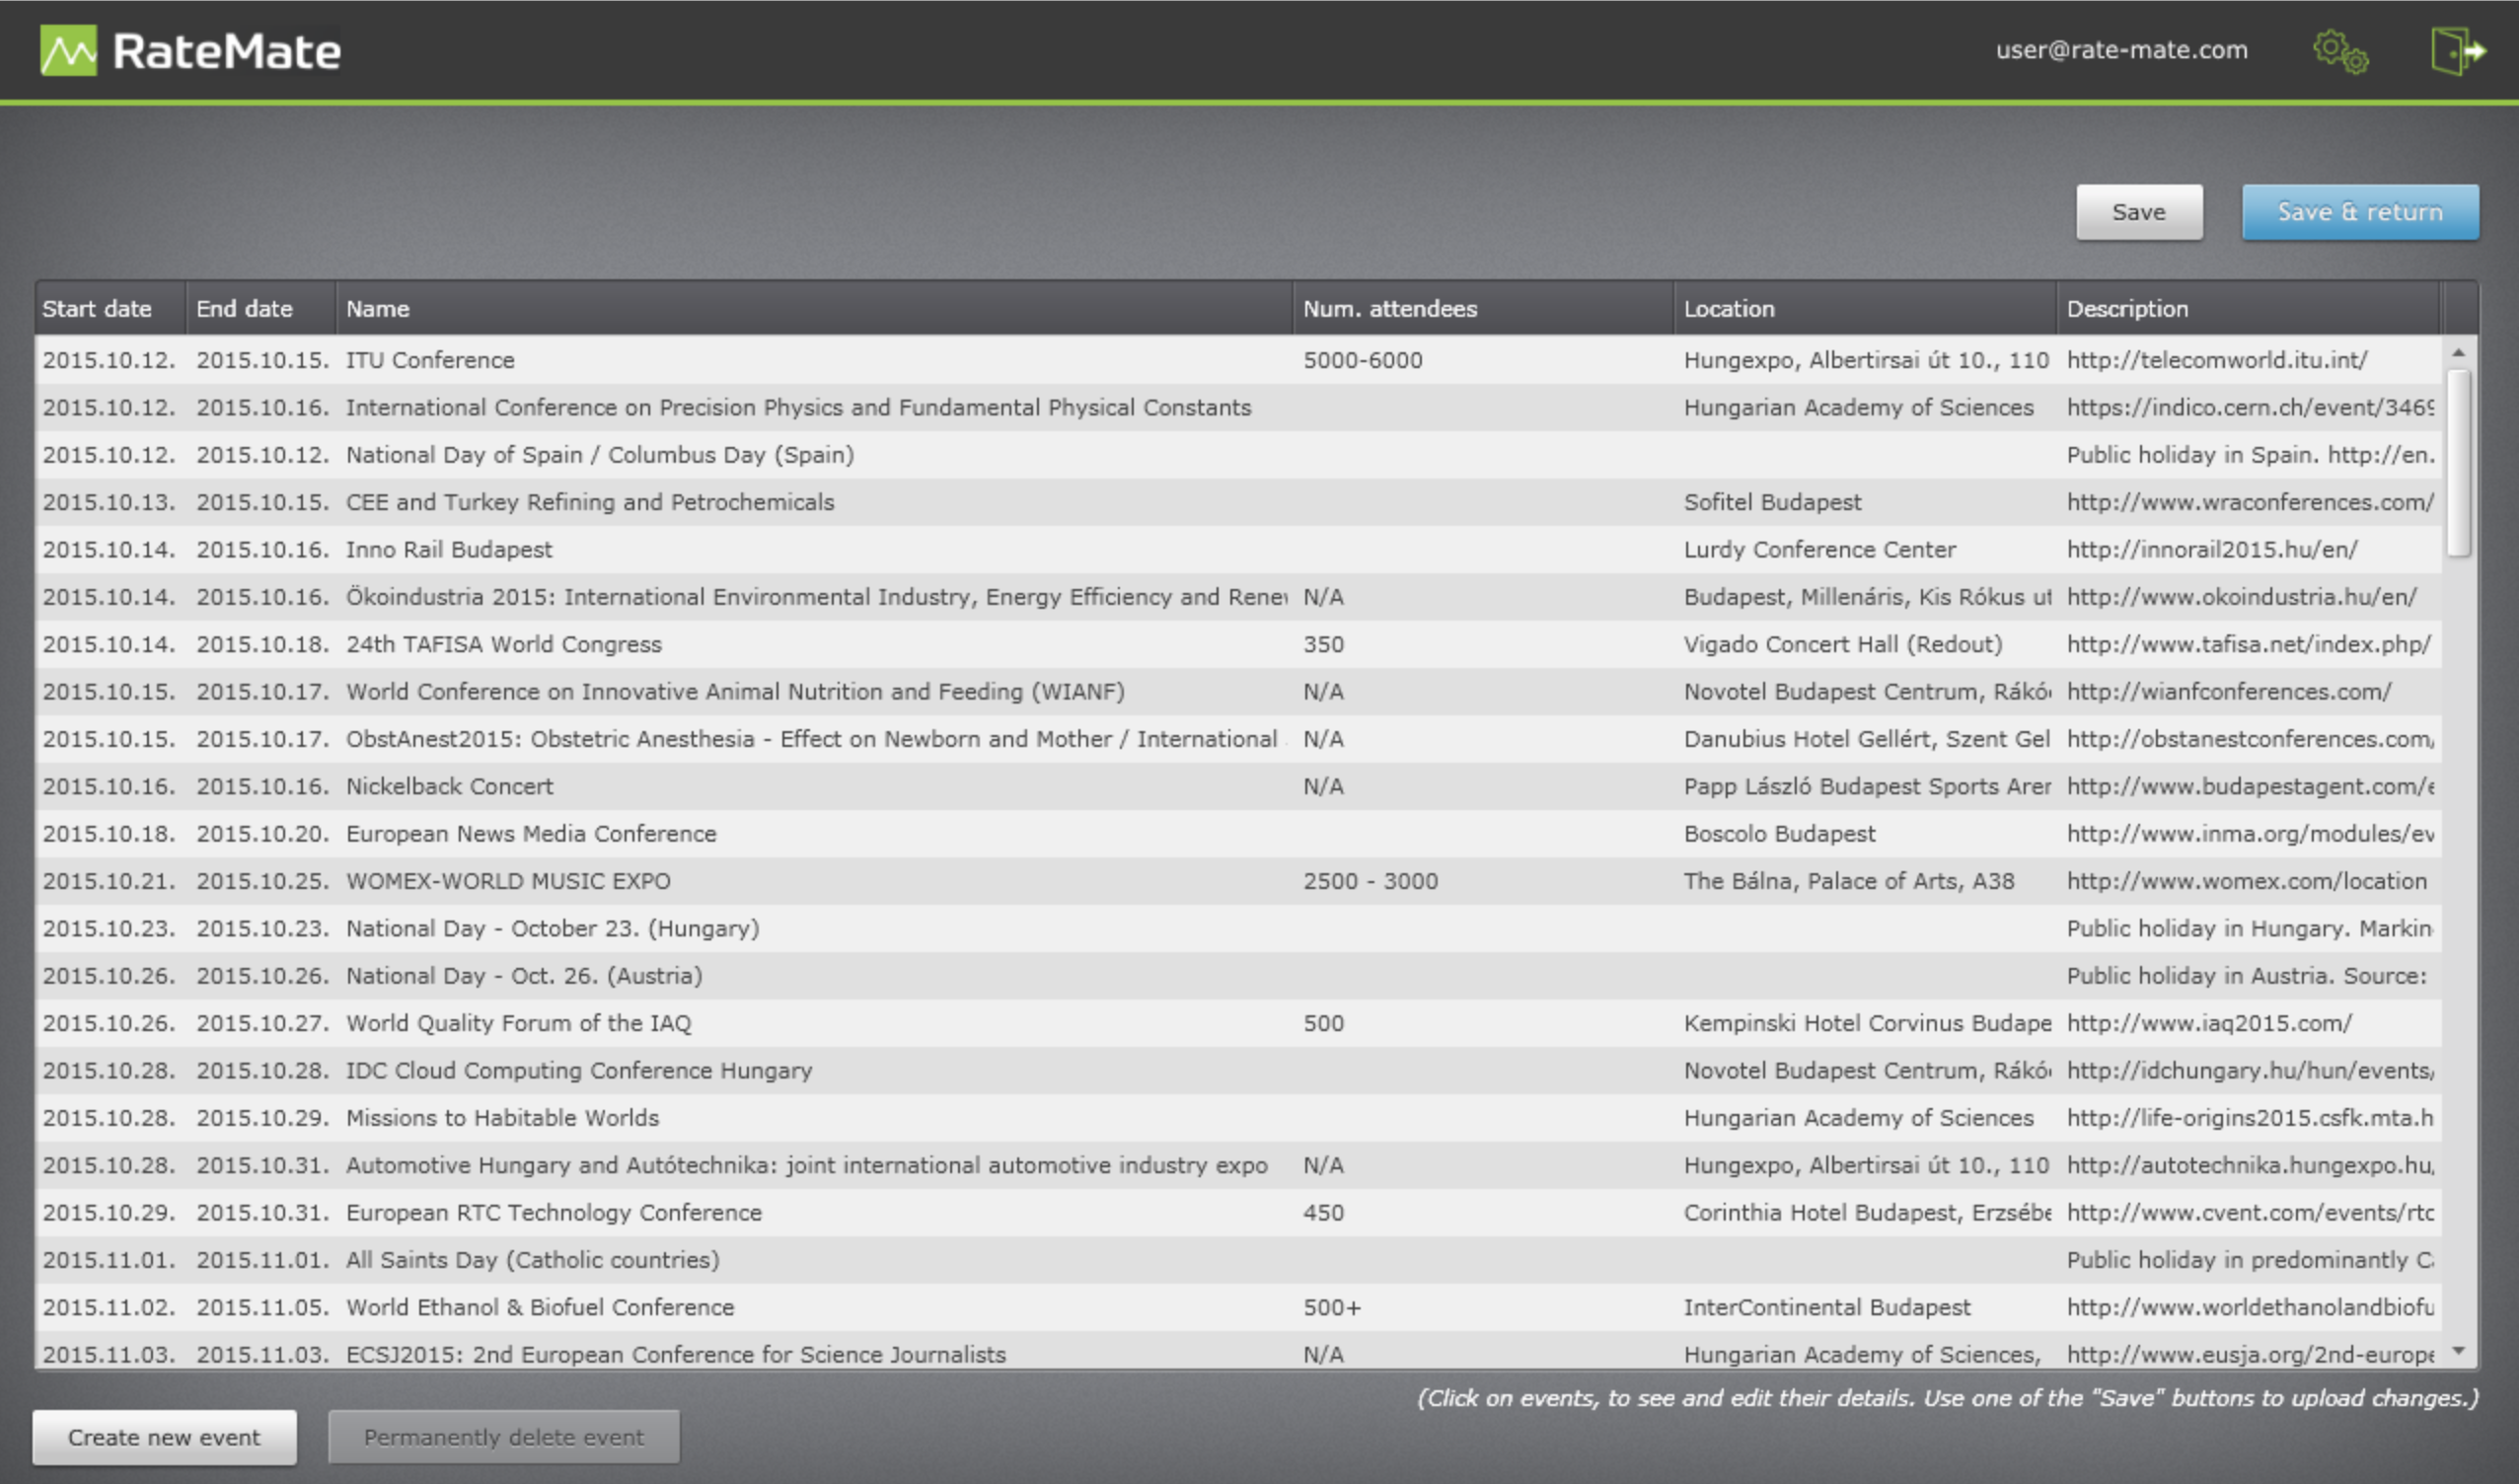Click the RateMate logo
Screen dimensions: 2519x1484
pyautogui.click(x=190, y=50)
